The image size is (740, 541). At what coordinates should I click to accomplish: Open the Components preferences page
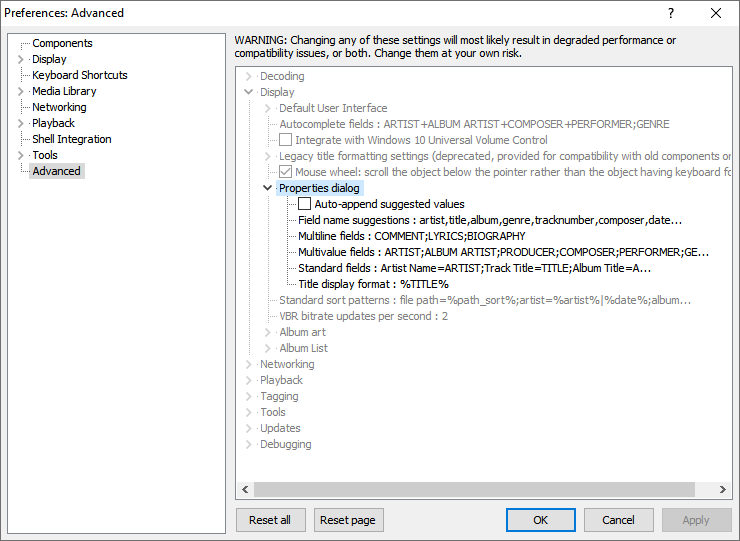coord(62,43)
